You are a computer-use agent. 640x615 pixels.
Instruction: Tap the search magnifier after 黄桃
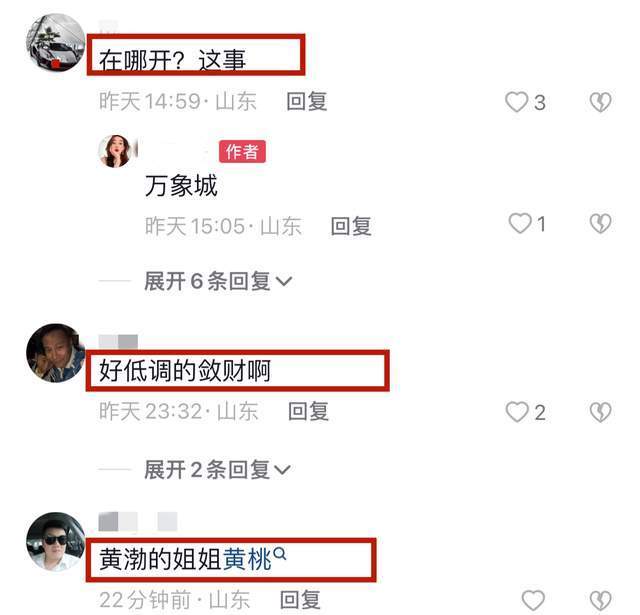[x=280, y=555]
